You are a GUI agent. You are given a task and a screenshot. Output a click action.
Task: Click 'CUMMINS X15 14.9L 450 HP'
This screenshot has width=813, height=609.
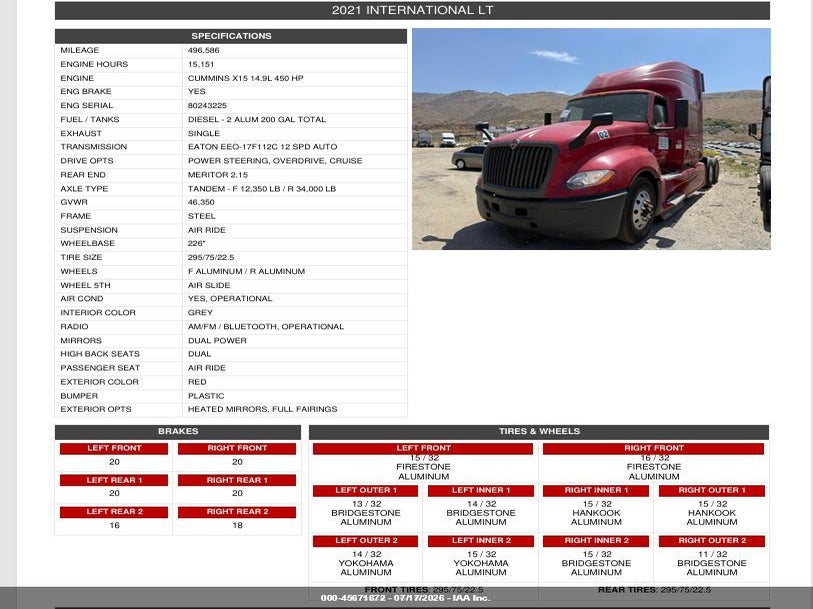pyautogui.click(x=245, y=78)
